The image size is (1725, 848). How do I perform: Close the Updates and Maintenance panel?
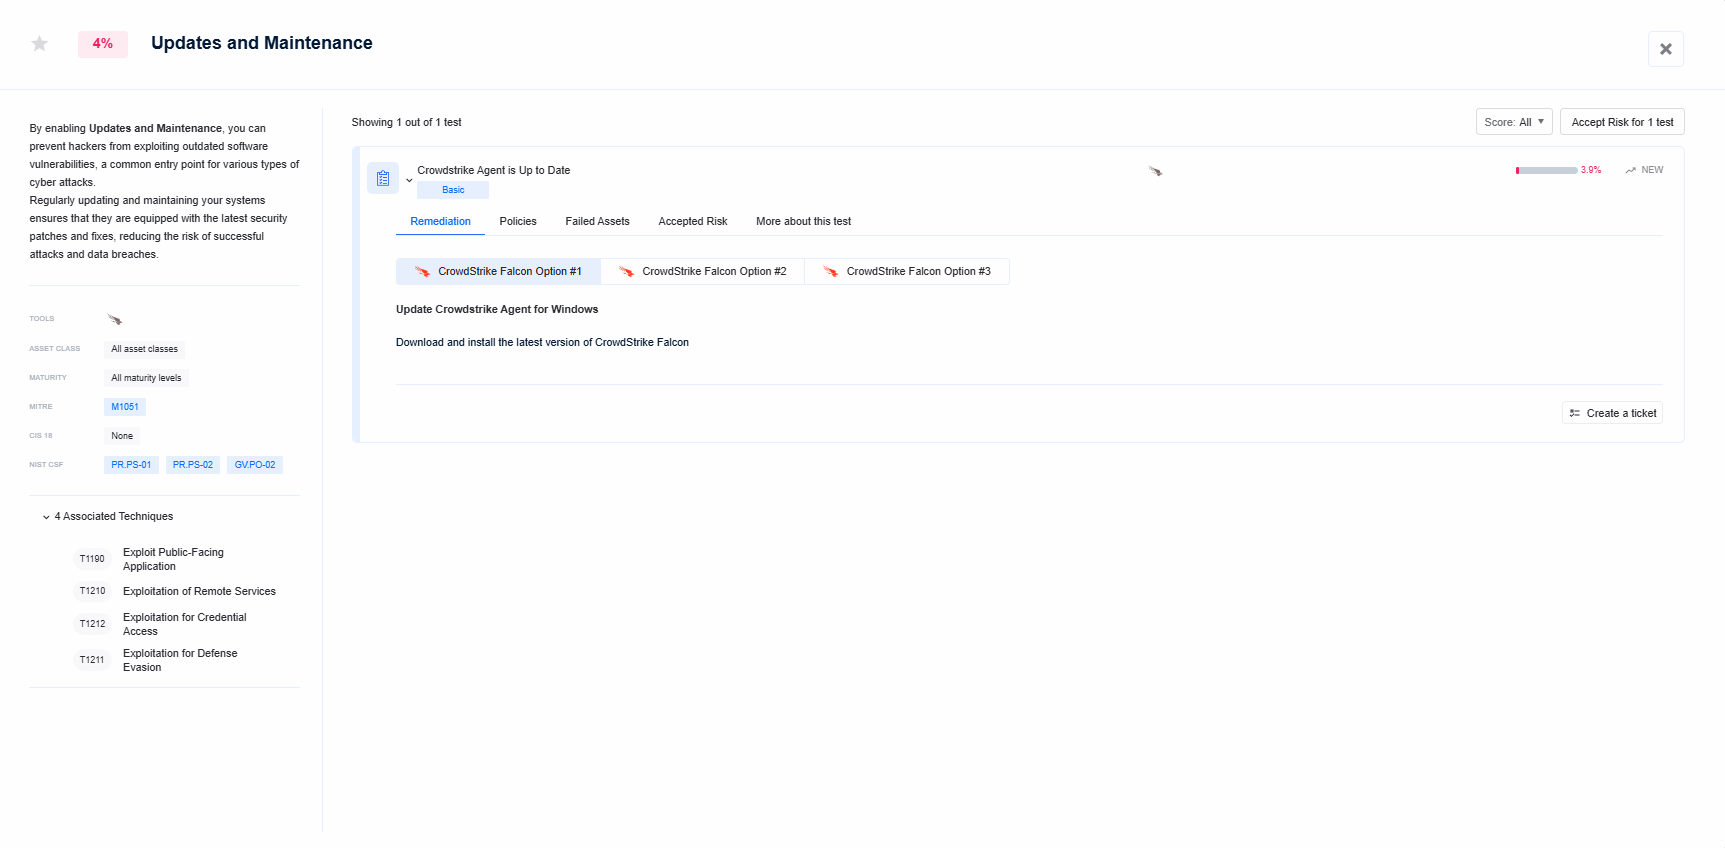click(1665, 49)
